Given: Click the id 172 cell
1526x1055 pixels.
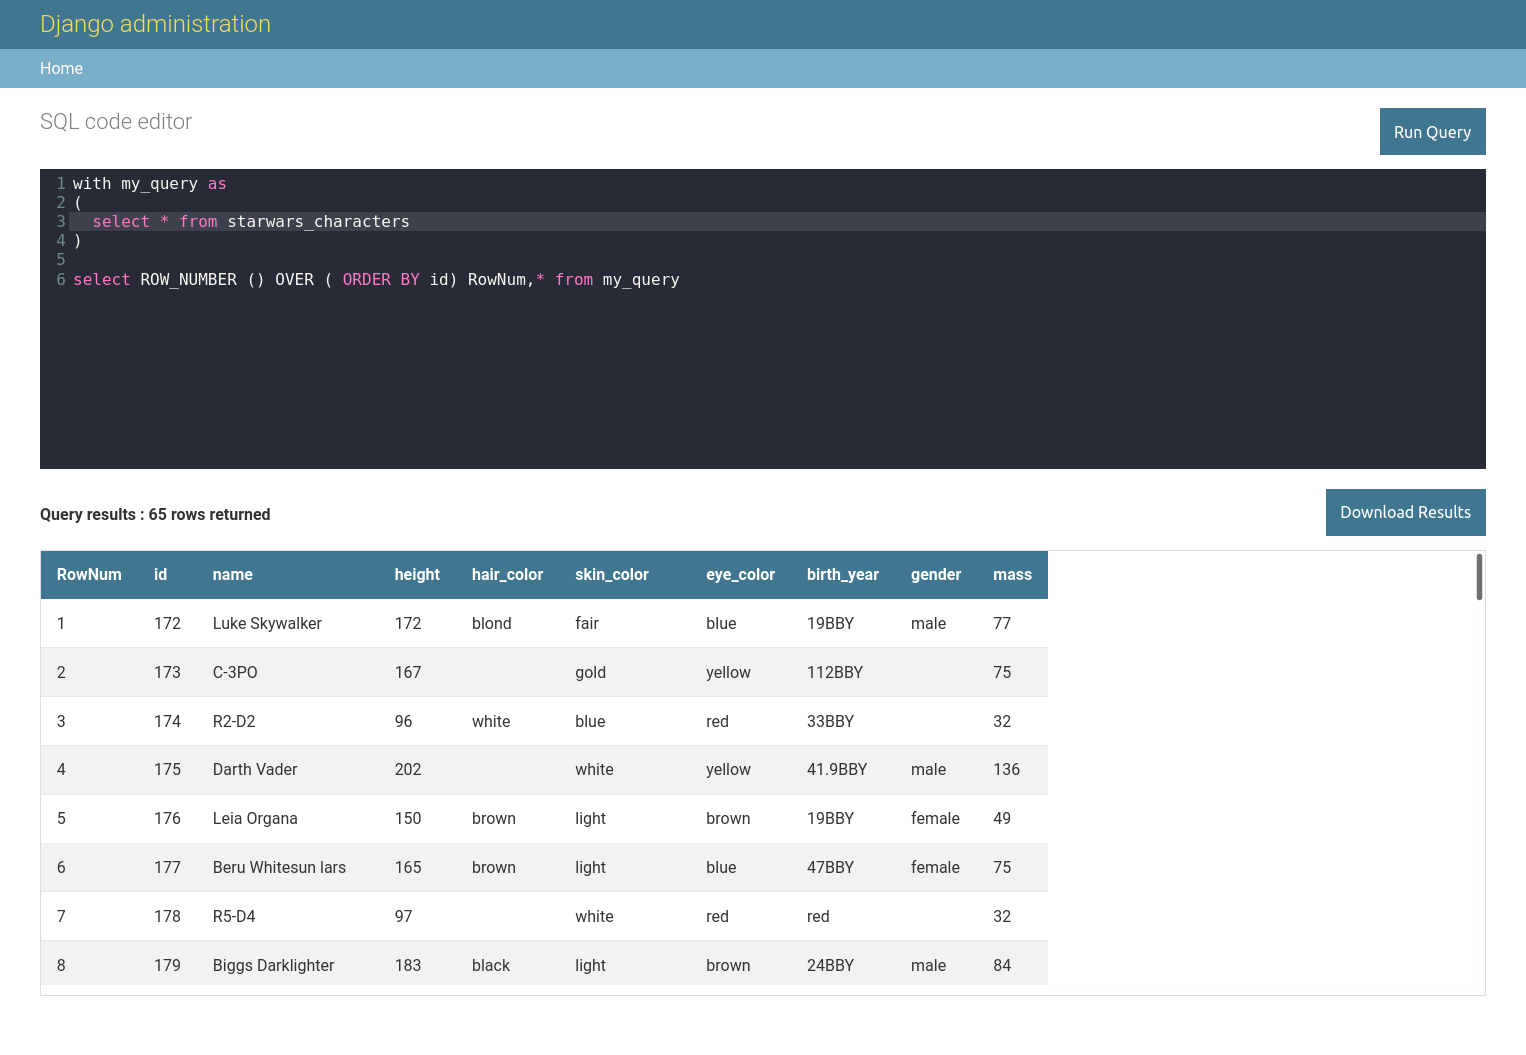Looking at the screenshot, I should [167, 623].
